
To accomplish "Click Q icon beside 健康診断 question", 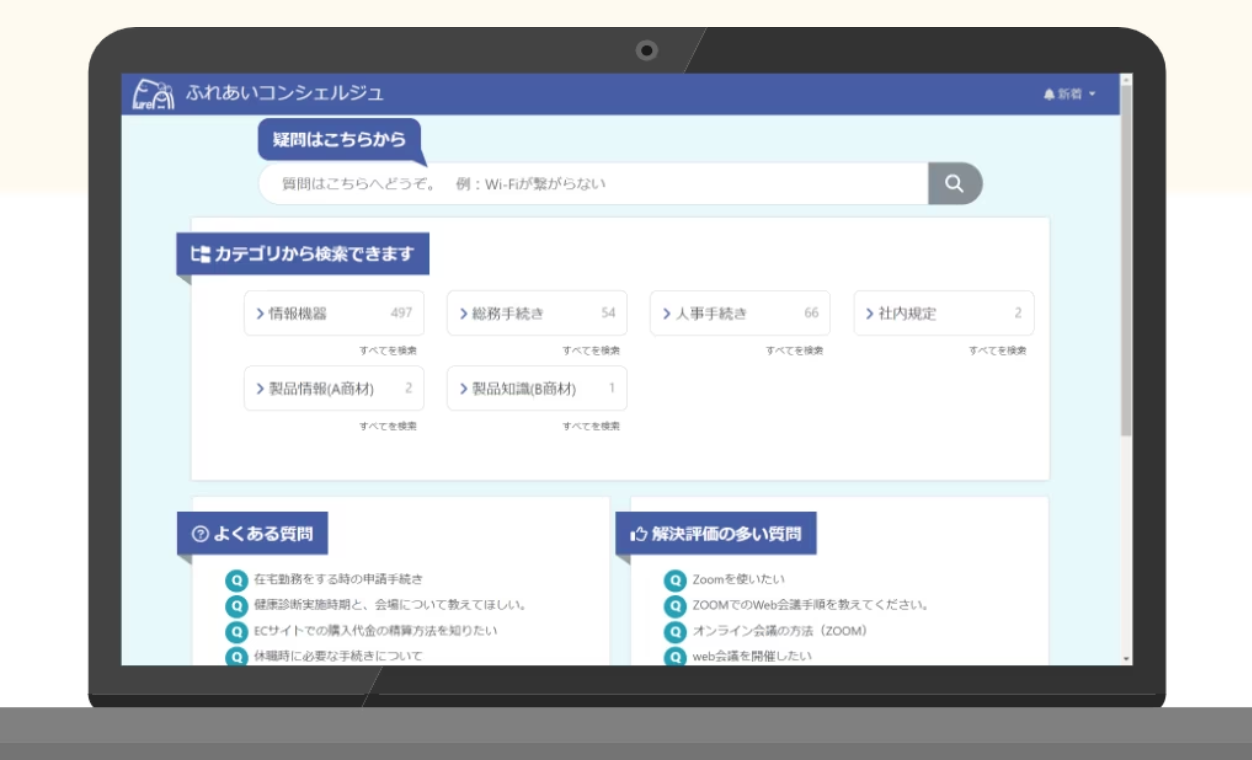I will tap(236, 606).
